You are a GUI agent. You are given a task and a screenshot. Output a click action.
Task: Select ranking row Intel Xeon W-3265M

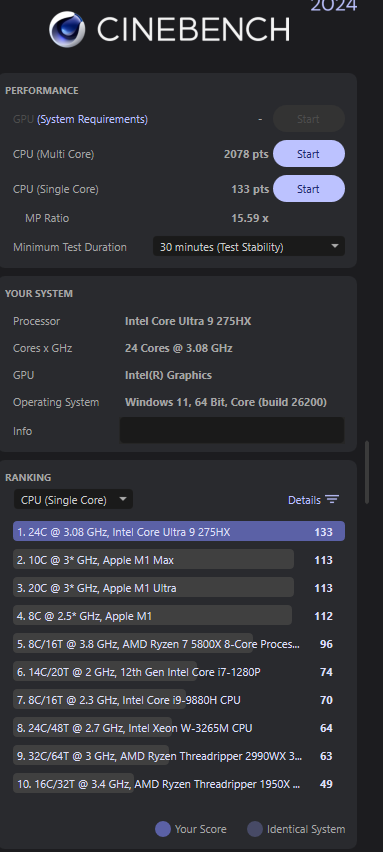179,728
